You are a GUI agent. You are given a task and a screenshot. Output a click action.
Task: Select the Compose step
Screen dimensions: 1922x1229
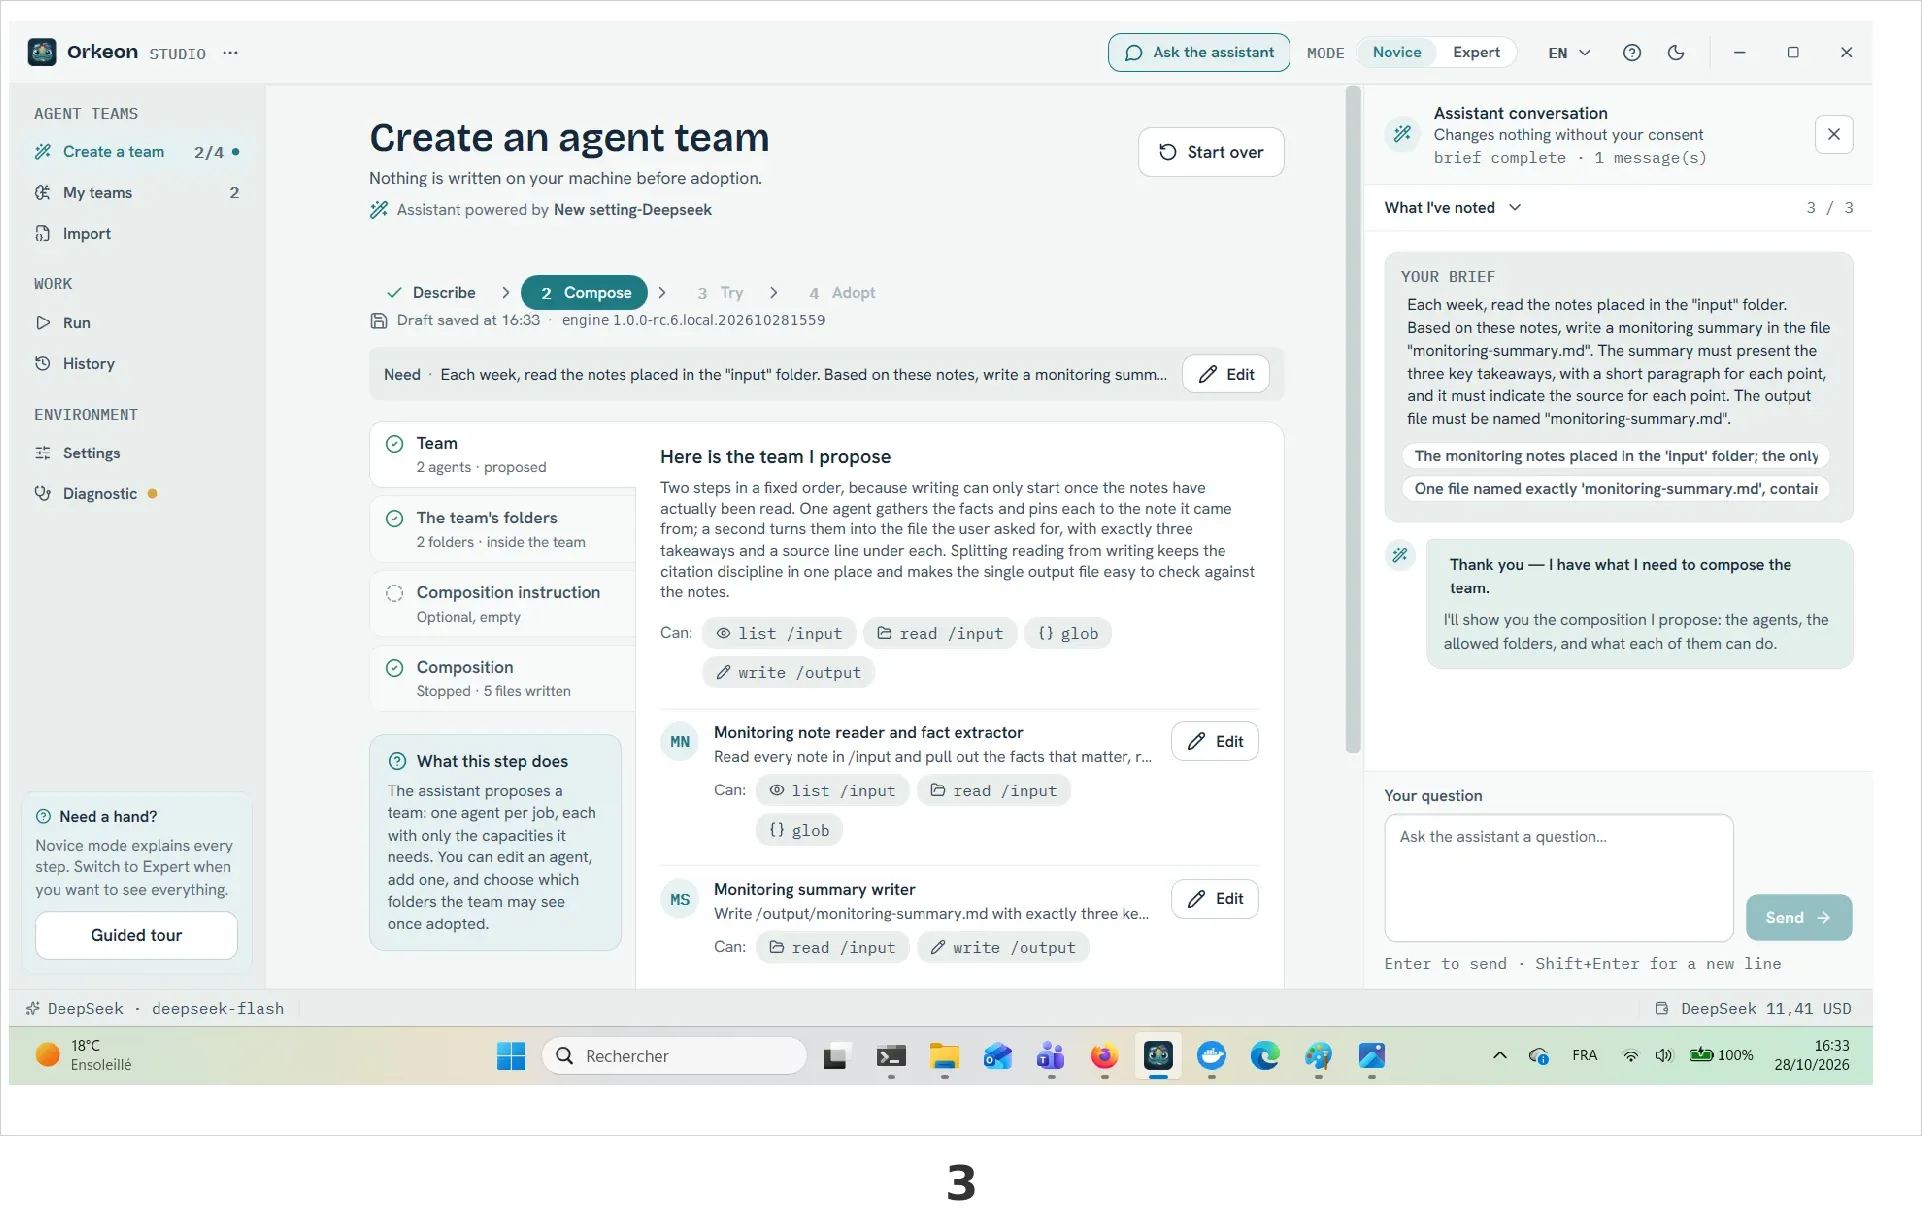point(585,292)
